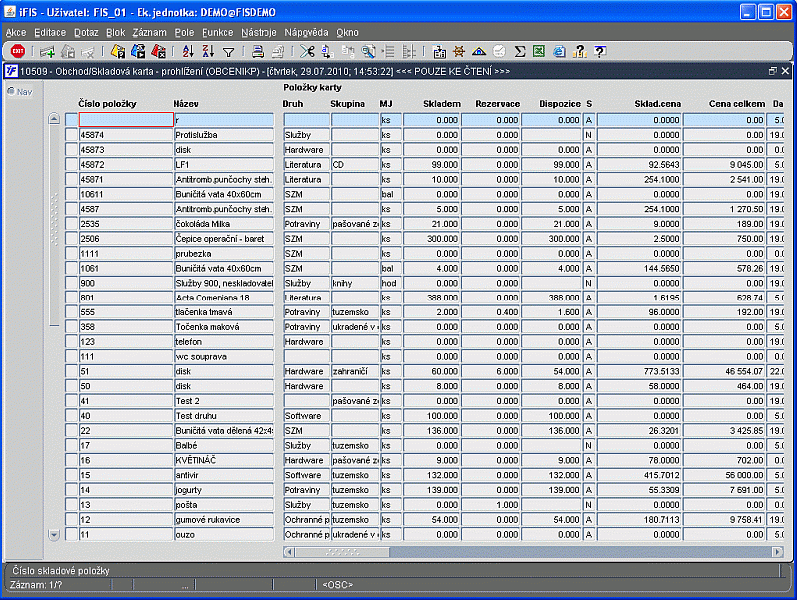Viewport: 797px width, 600px height.
Task: Open the Funkce menu
Action: click(x=218, y=33)
